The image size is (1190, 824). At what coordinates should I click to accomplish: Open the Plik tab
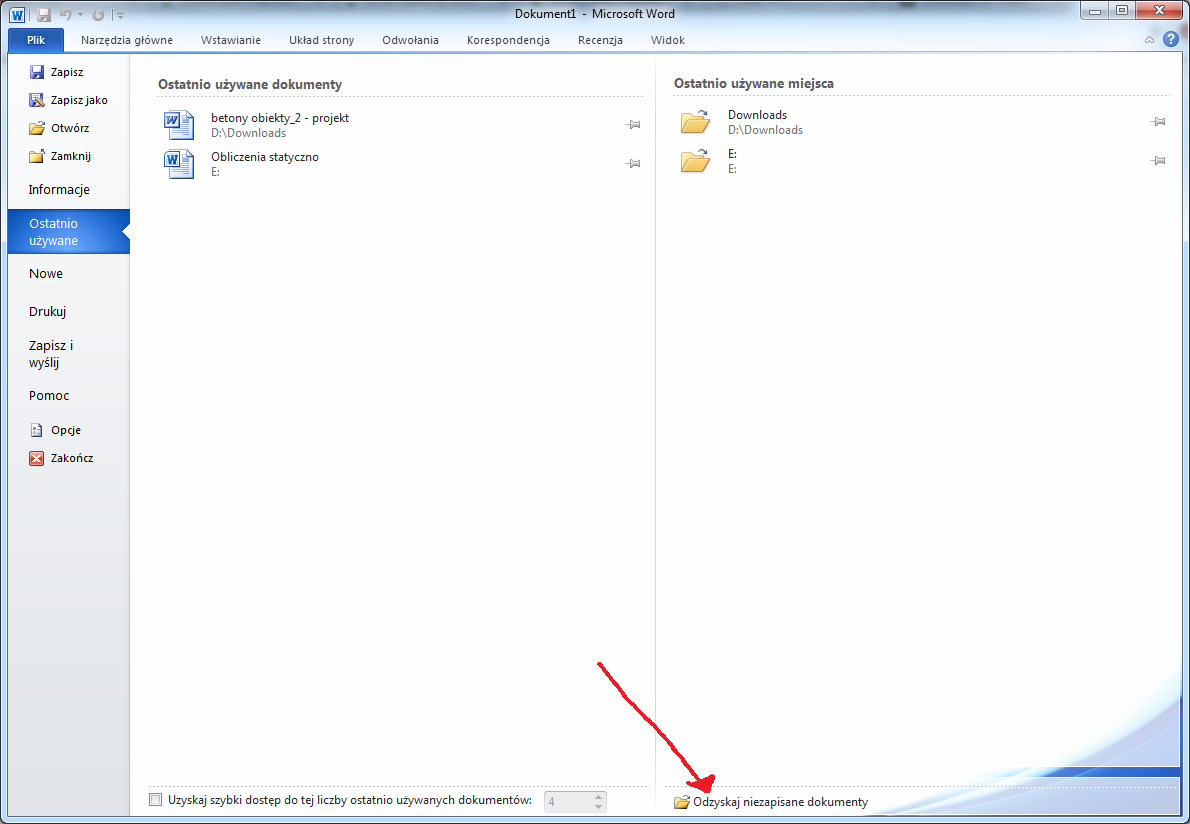click(x=36, y=40)
